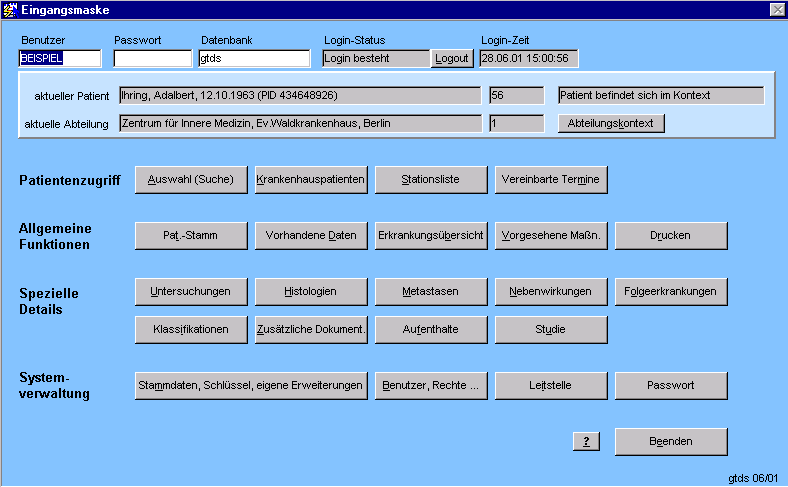Click the Histologien button
This screenshot has height=487, width=788.
click(311, 291)
